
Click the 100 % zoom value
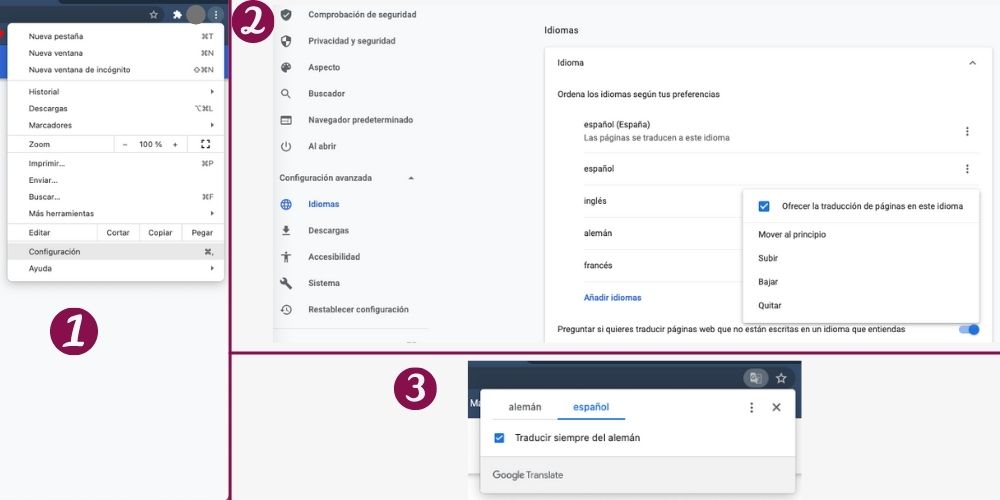click(x=151, y=144)
